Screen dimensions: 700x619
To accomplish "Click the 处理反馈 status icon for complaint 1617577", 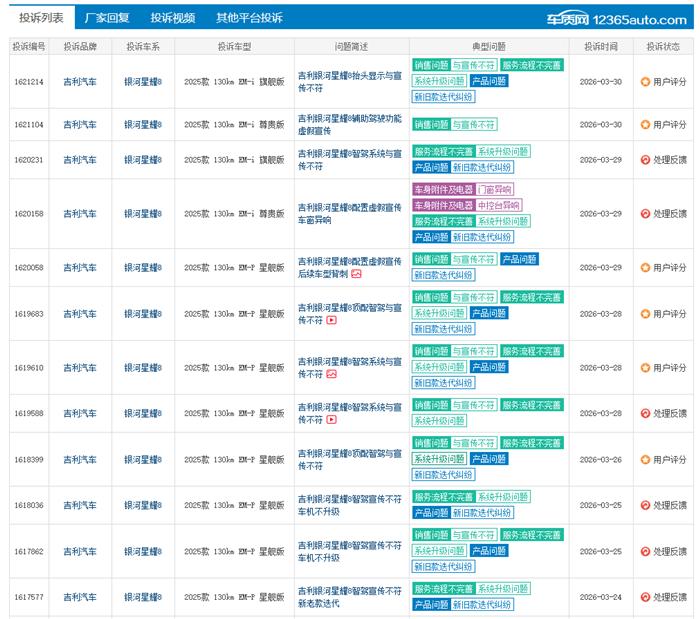I will coord(645,598).
